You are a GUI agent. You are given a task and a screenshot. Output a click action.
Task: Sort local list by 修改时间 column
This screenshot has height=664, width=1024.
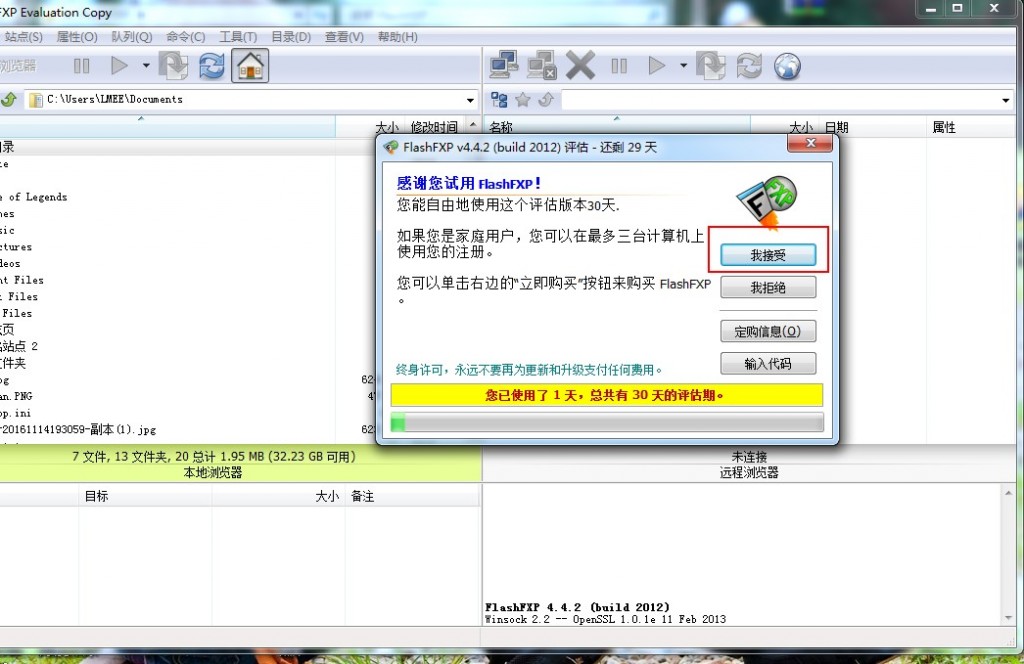point(434,127)
